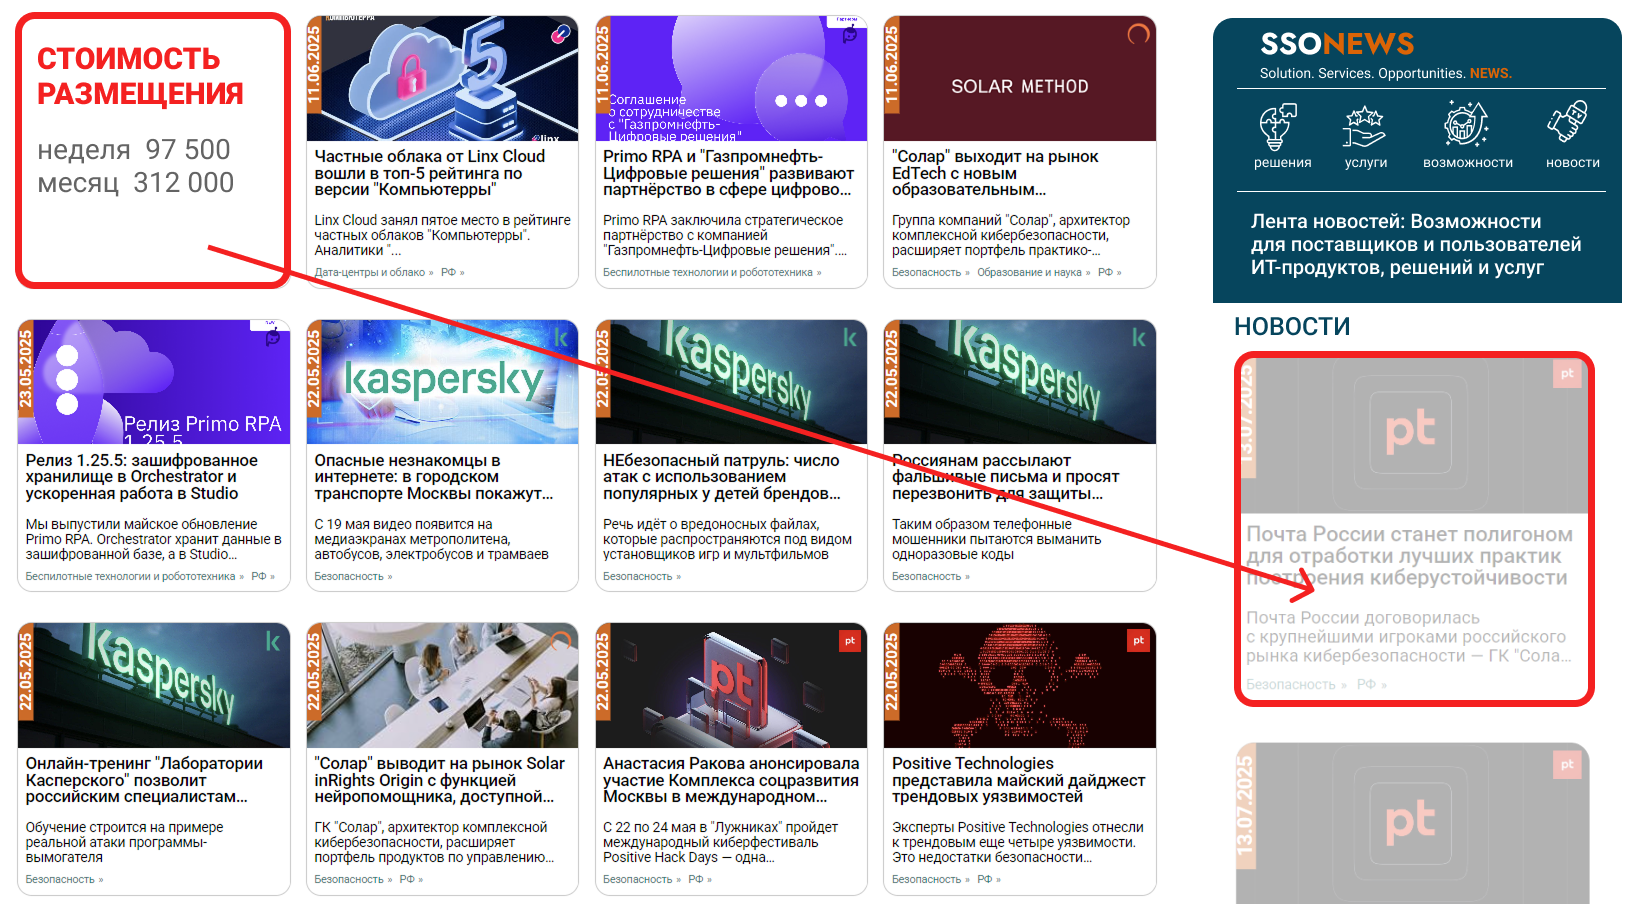Open excerpt С 22 по 24 мая в Лужниках

(720, 842)
